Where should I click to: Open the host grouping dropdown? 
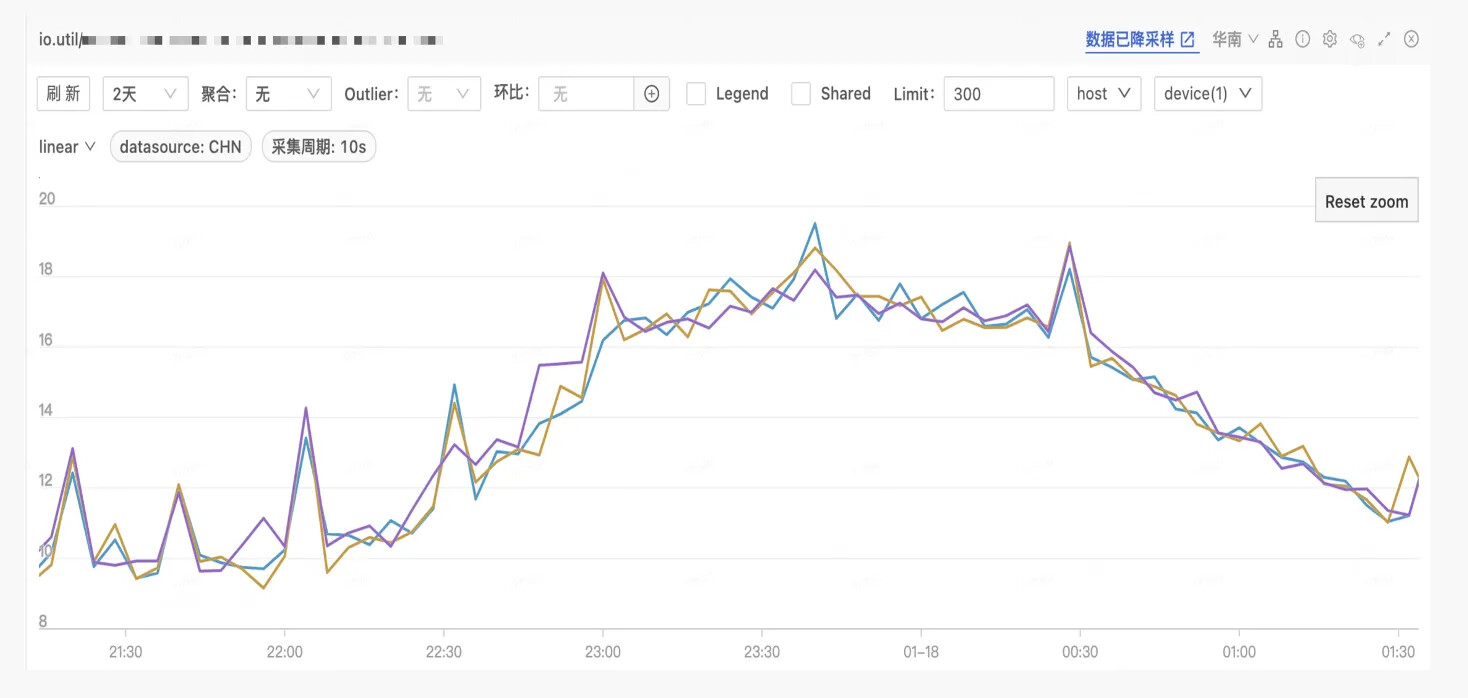[x=1103, y=94]
